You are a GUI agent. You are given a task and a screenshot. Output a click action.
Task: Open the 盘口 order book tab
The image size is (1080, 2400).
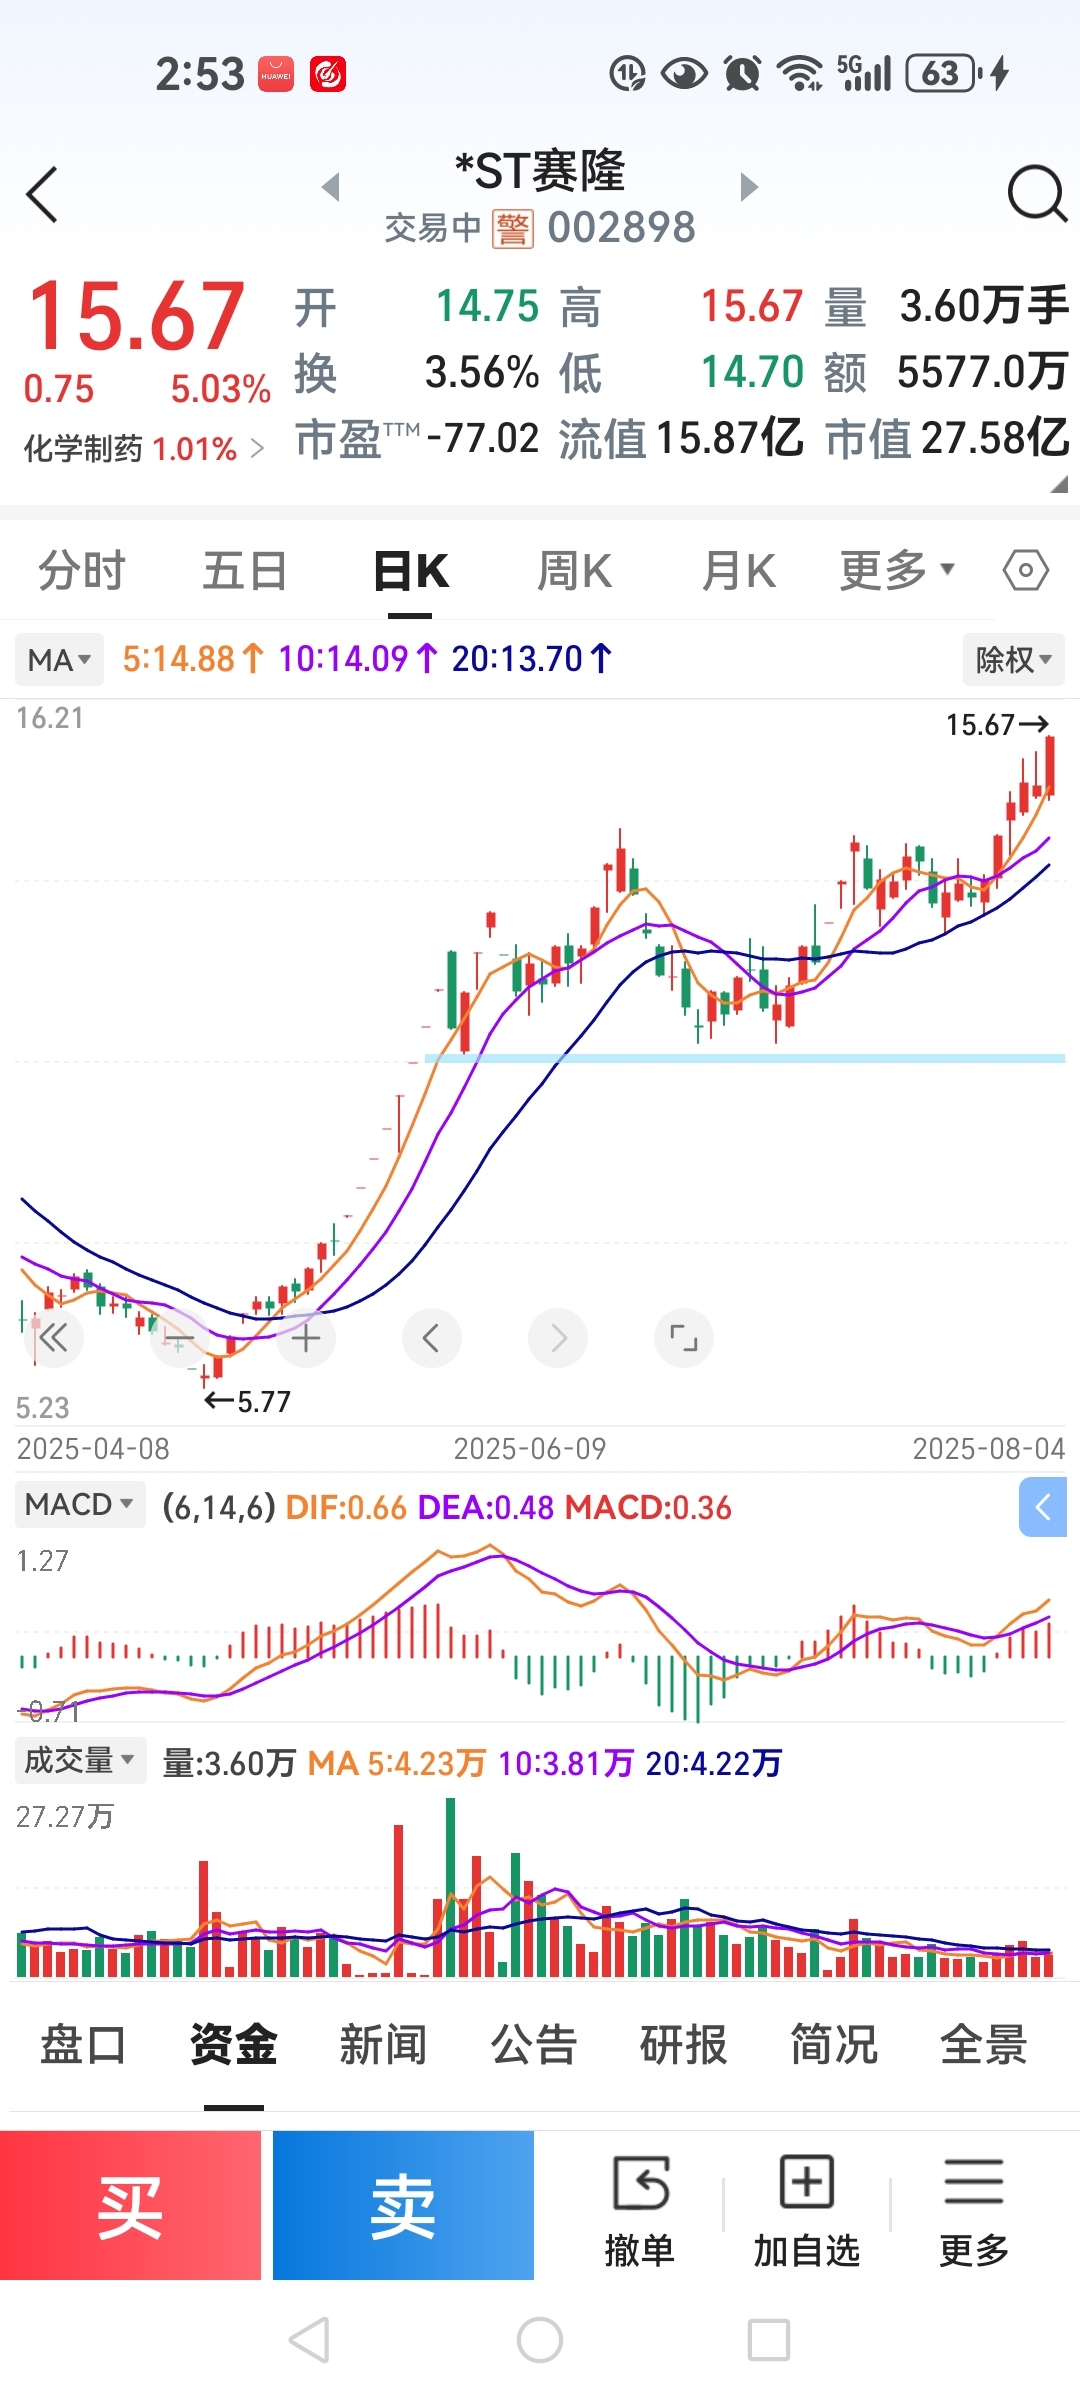[x=83, y=2045]
